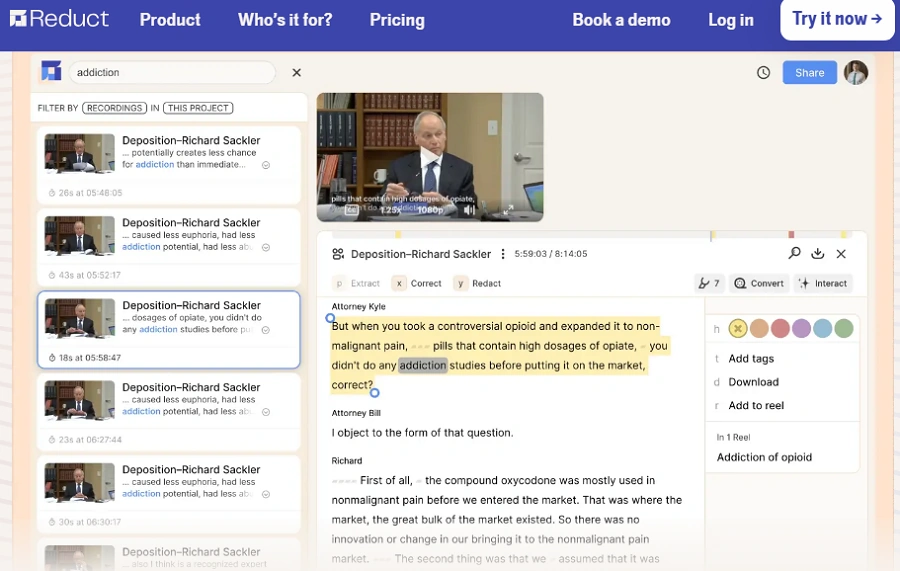Open three-dot menu beside Deposition-Richard Sackler title
The height and width of the screenshot is (571, 900).
(x=503, y=254)
